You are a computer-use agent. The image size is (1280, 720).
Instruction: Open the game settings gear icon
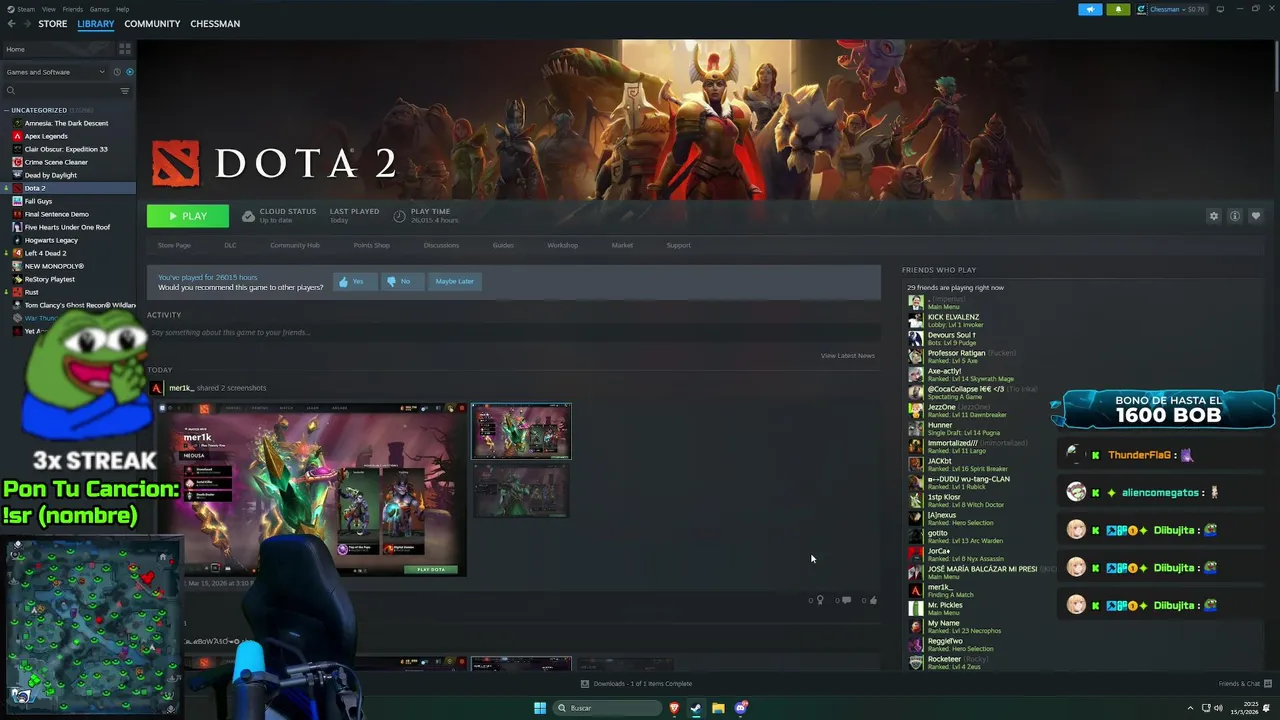[1214, 216]
